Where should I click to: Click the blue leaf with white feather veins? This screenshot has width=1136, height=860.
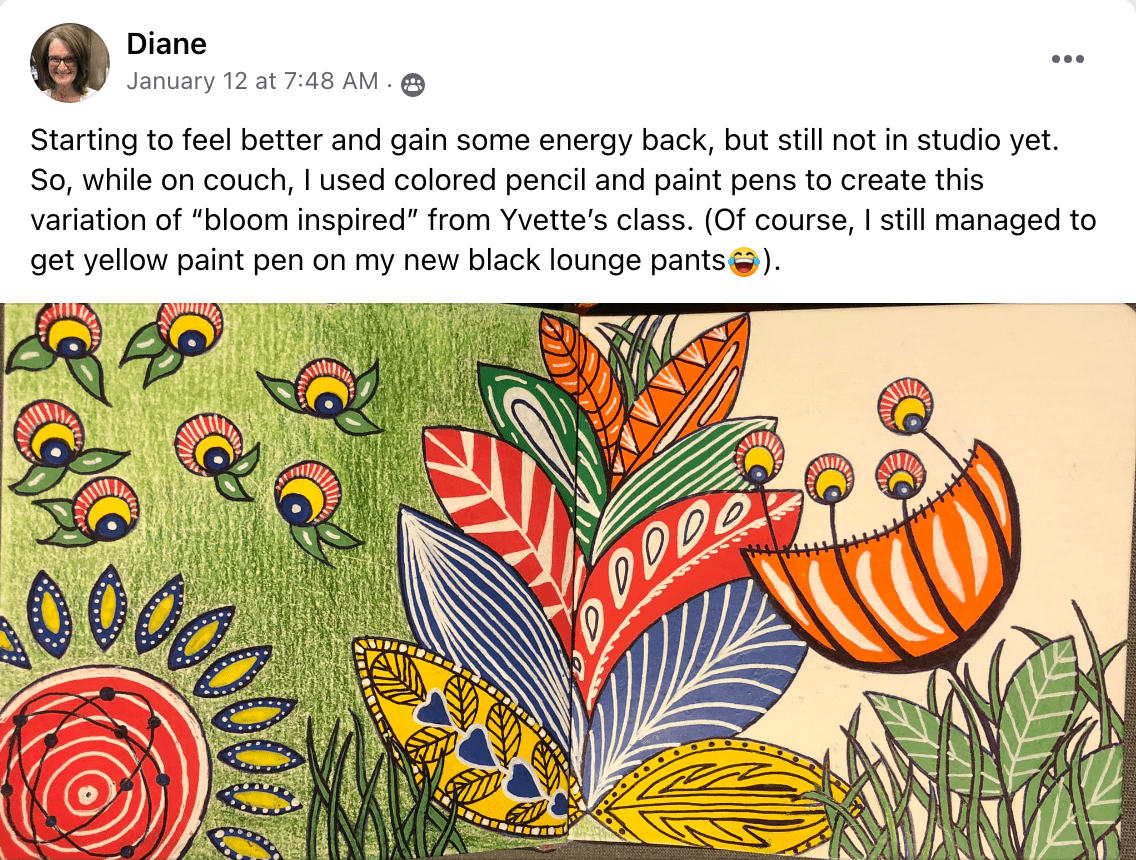pyautogui.click(x=690, y=680)
